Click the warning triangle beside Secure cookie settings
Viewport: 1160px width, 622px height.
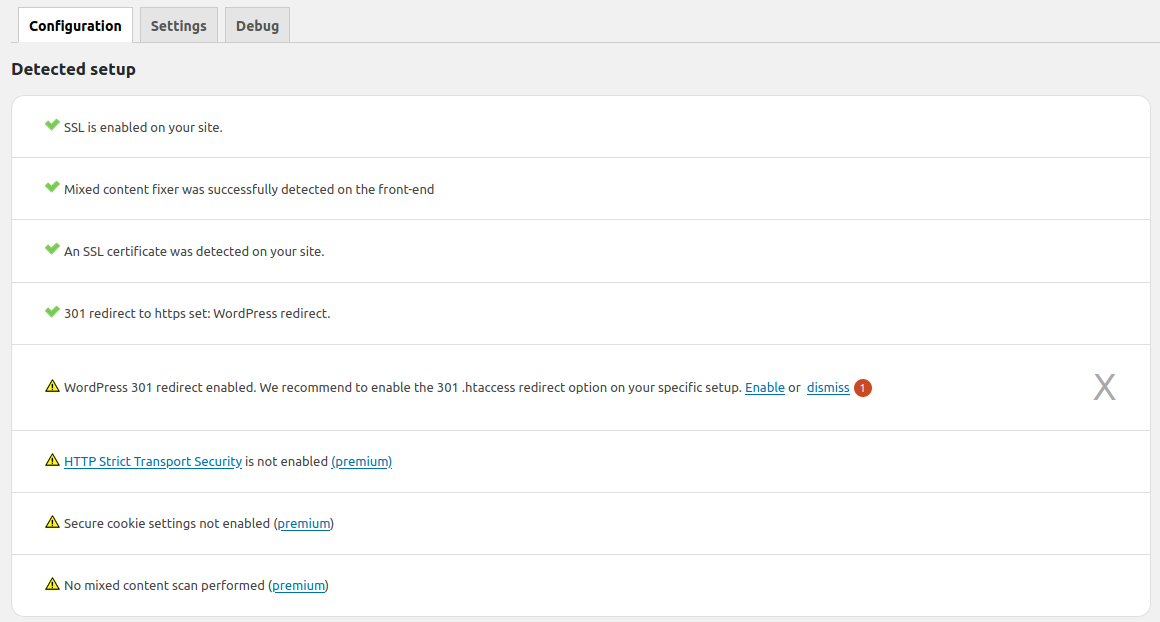tap(53, 522)
